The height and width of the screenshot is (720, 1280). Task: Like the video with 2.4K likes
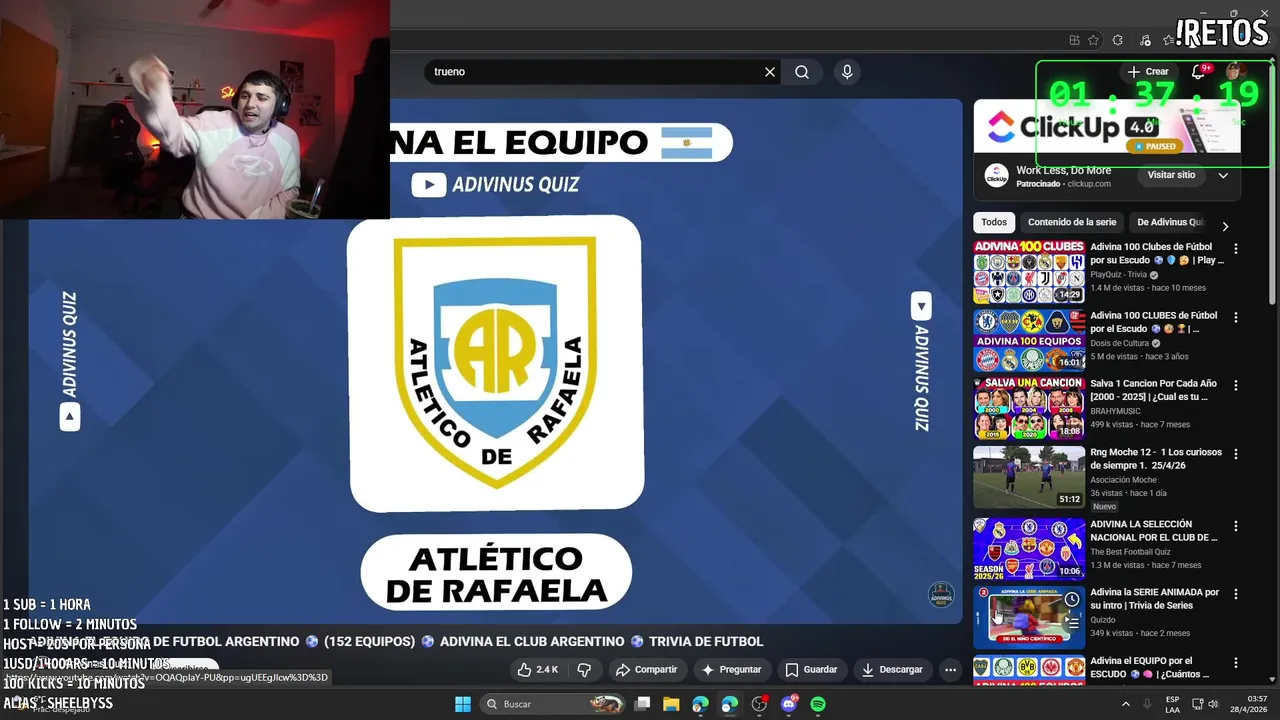click(538, 669)
